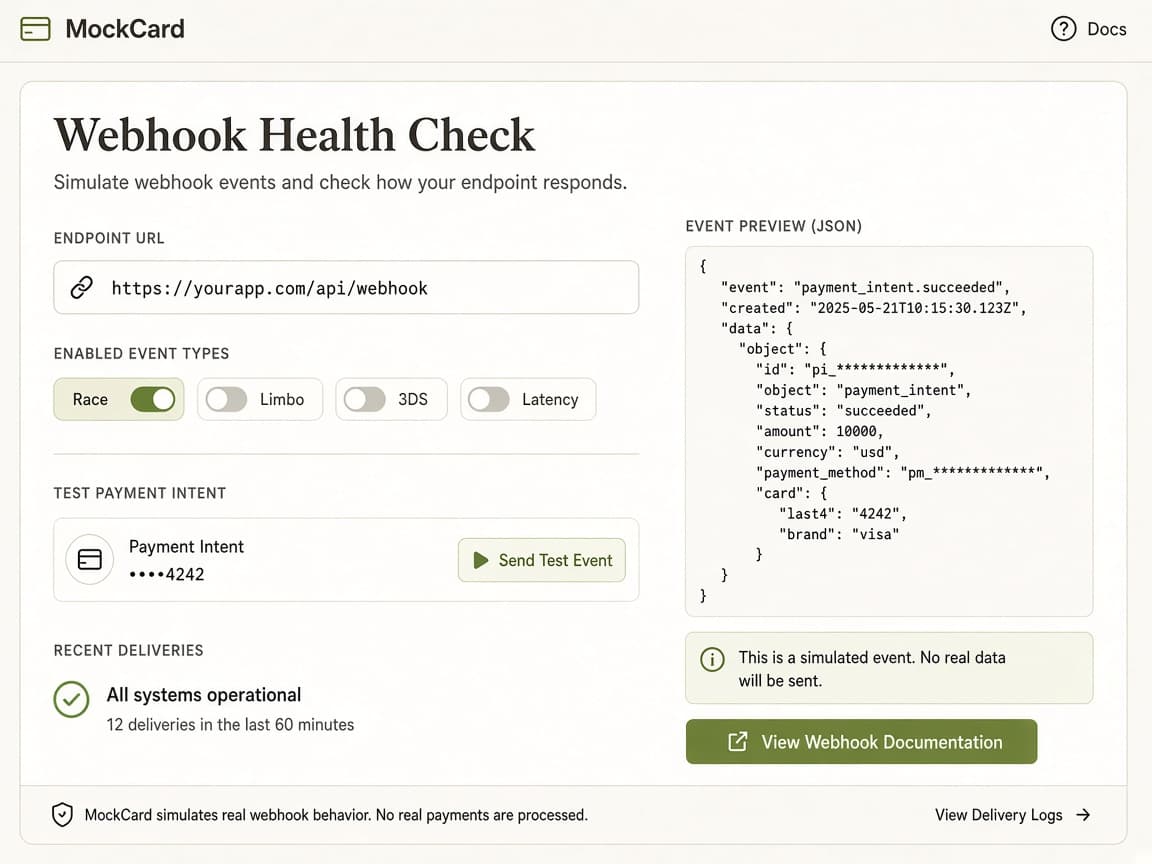Viewport: 1152px width, 864px height.
Task: Click the arrow icon next to View Delivery Logs
Action: coord(1083,815)
